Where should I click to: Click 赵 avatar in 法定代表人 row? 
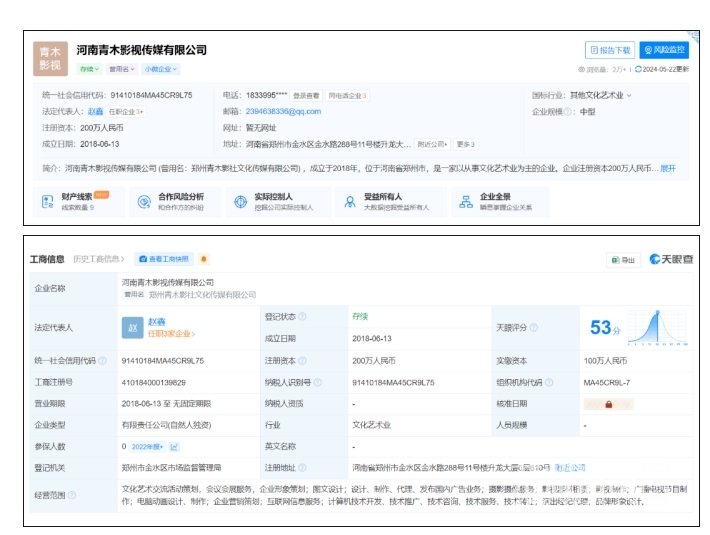[x=132, y=328]
